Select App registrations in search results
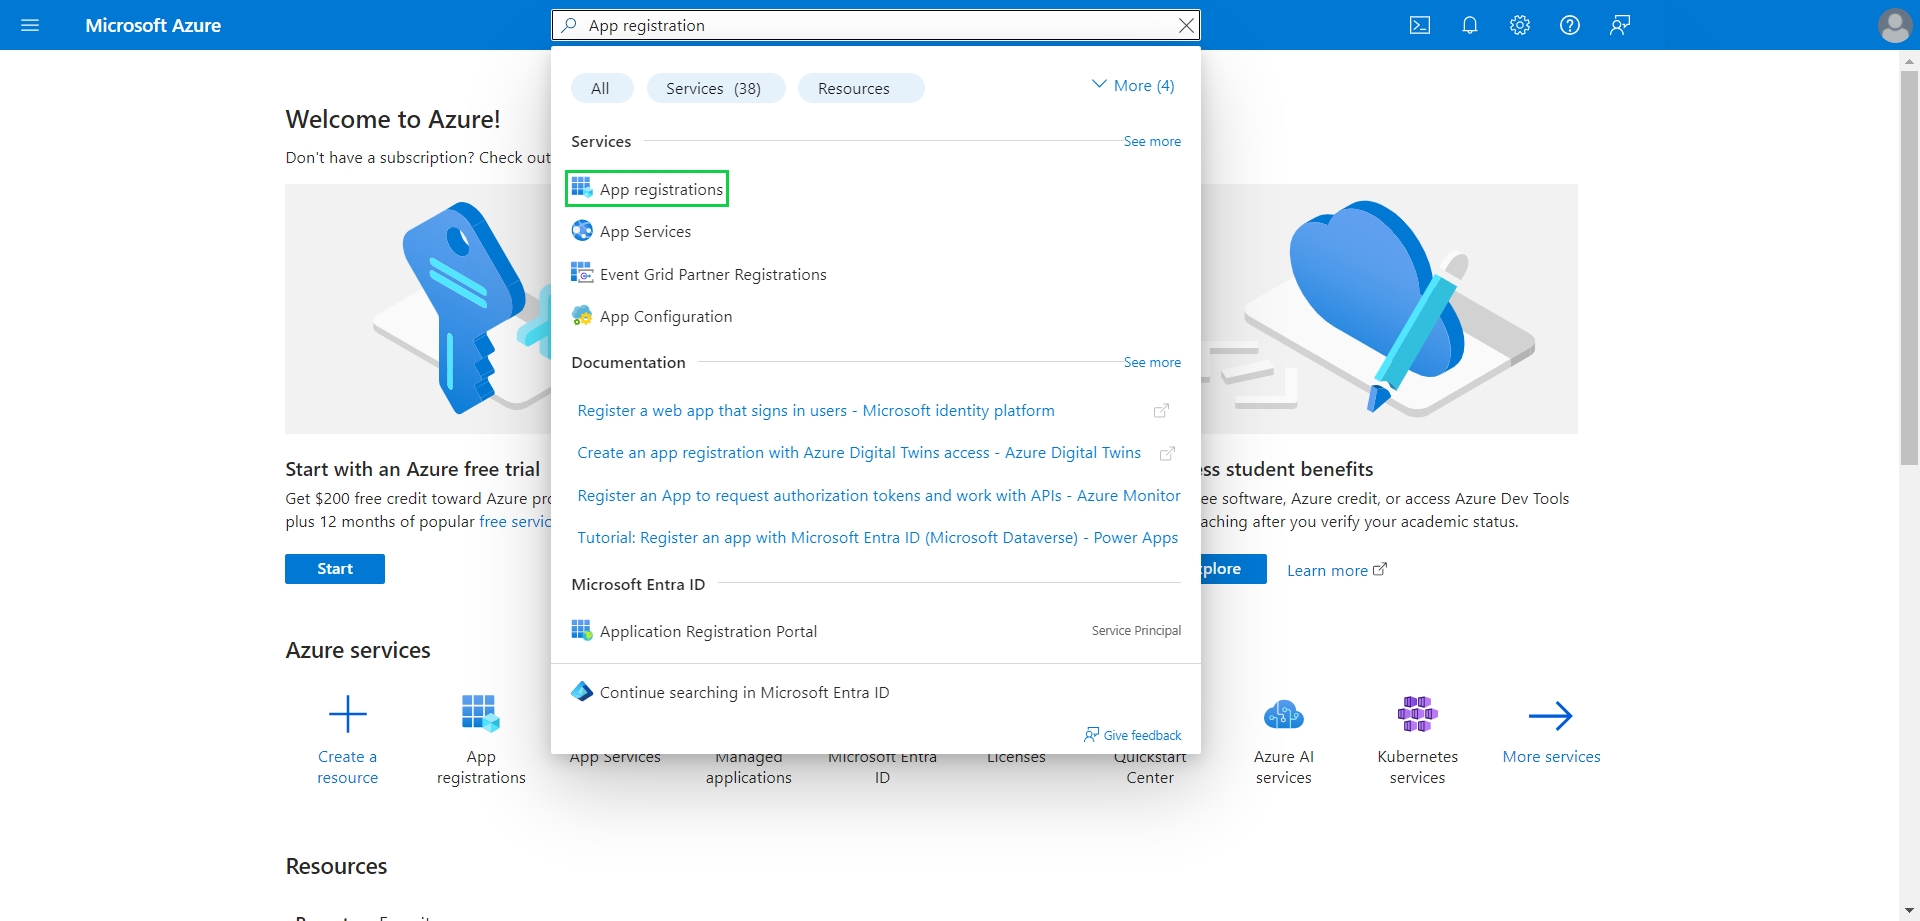Image resolution: width=1920 pixels, height=921 pixels. coord(647,189)
